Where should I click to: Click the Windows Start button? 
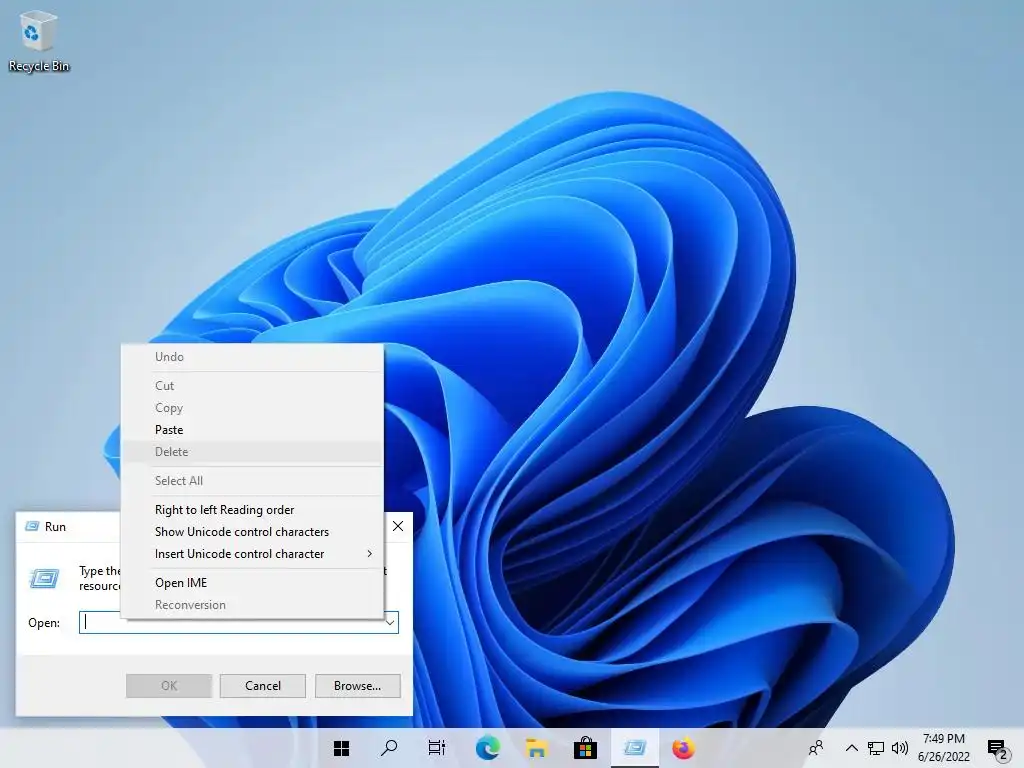(x=342, y=748)
